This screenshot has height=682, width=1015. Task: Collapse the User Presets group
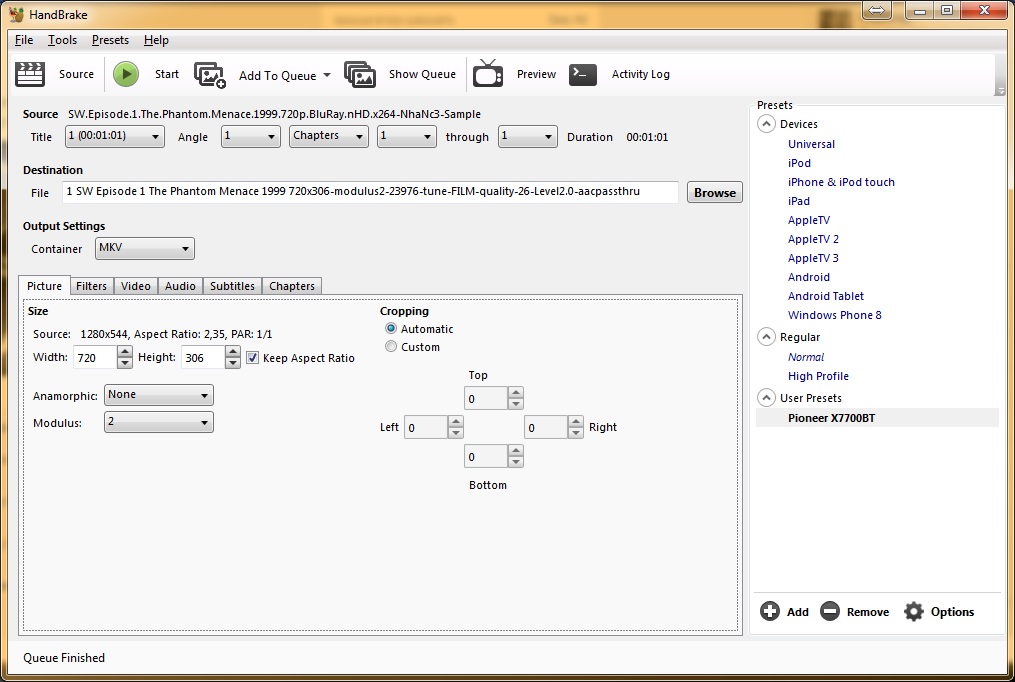(x=766, y=398)
